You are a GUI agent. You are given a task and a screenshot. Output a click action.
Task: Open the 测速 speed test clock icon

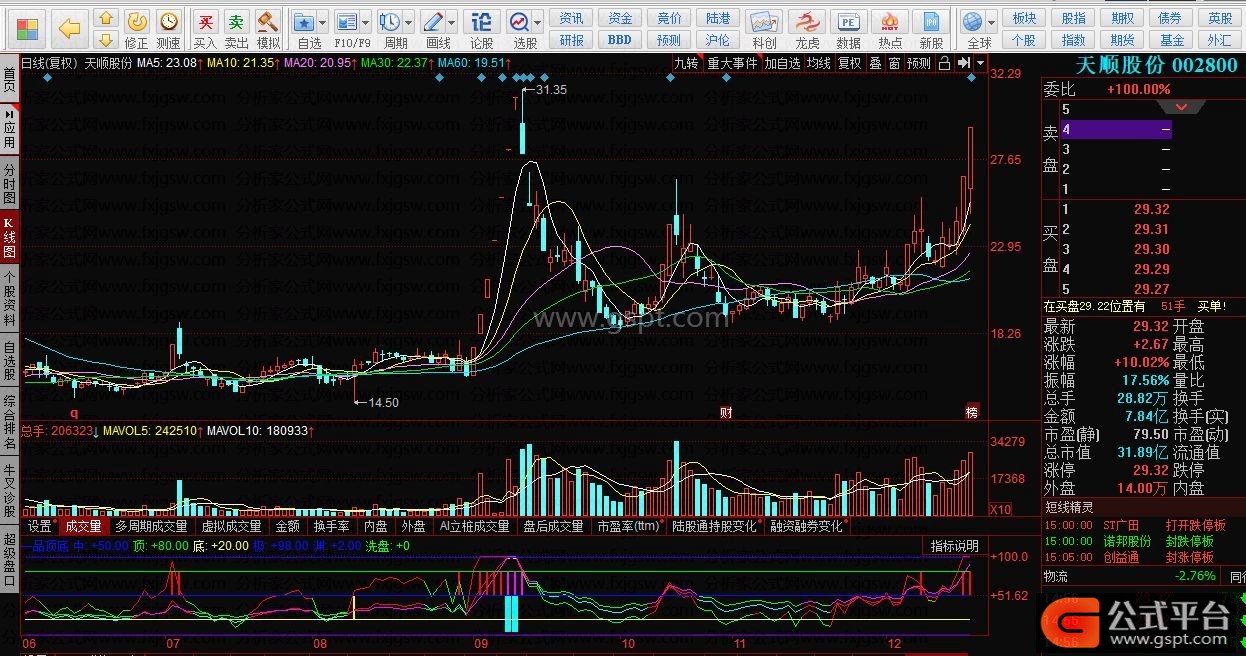(168, 21)
